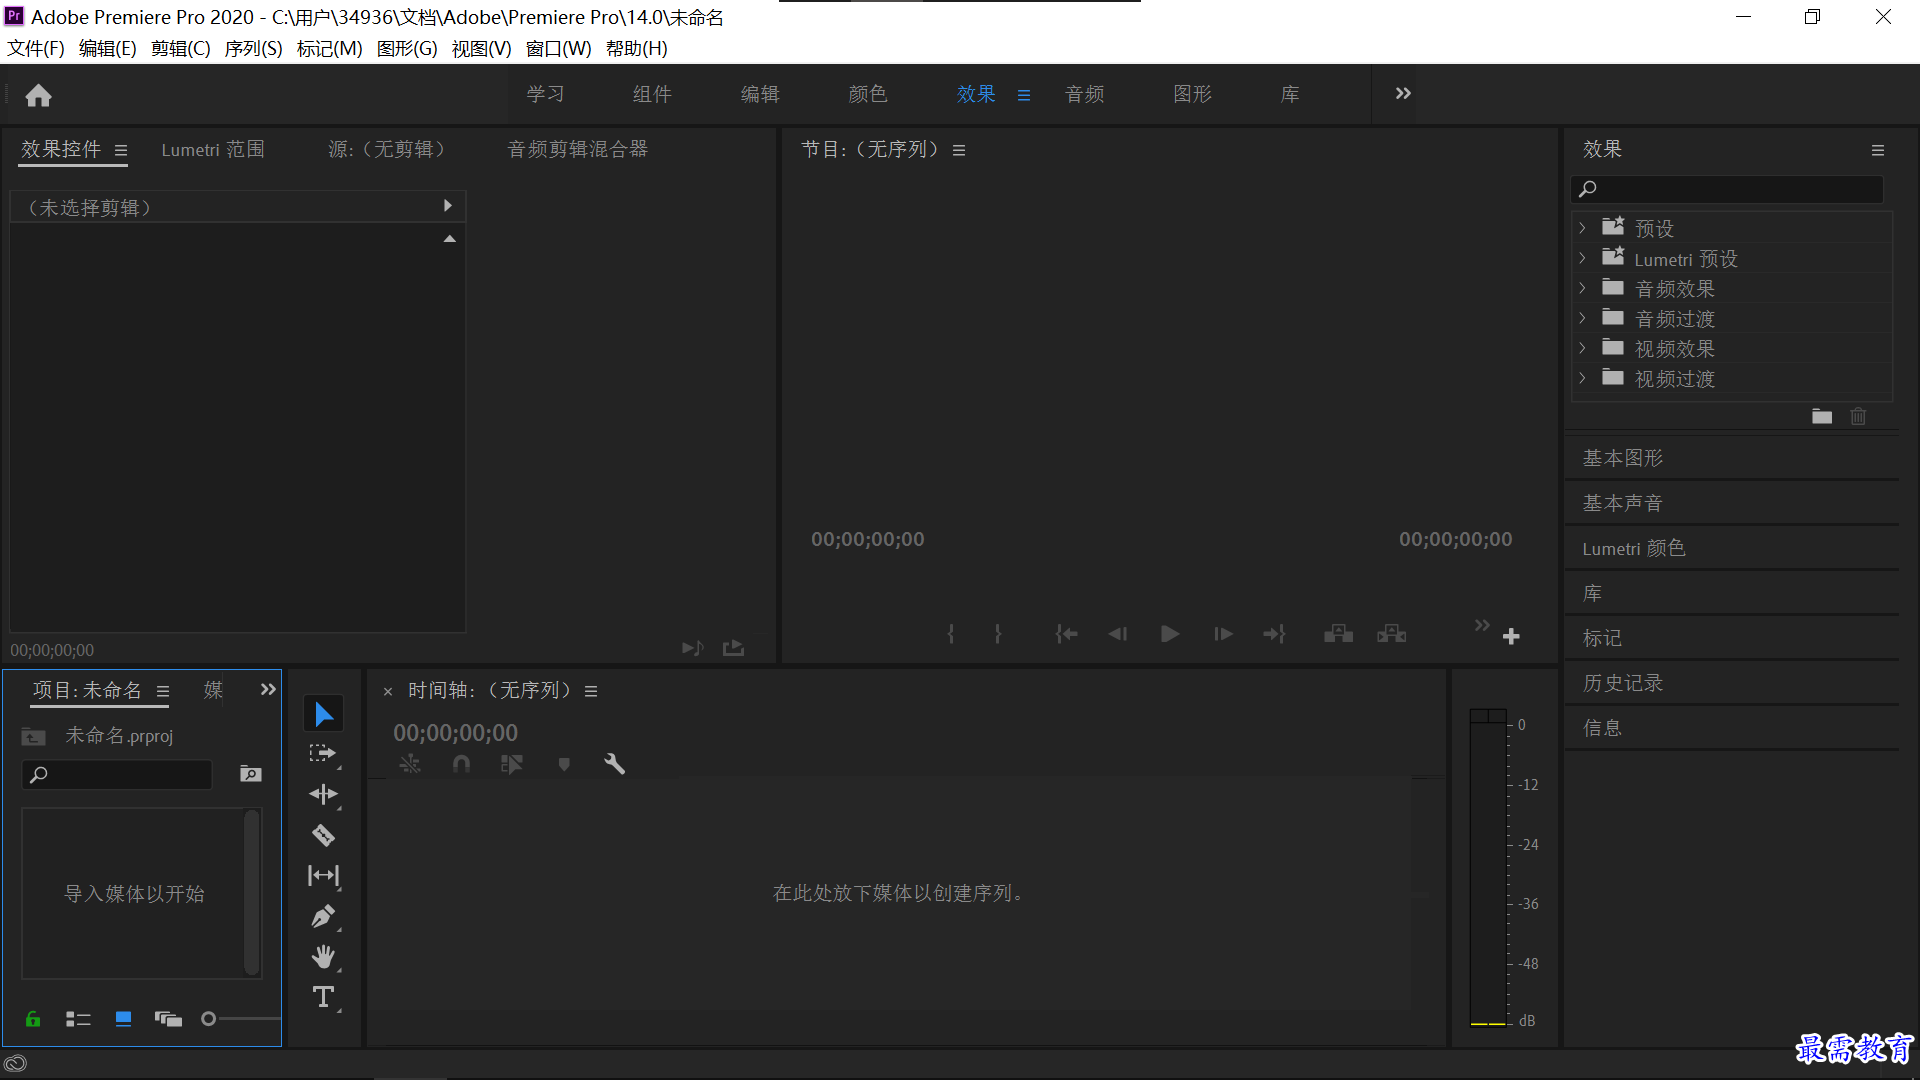
Task: Open Program monitor panel menu
Action: [959, 150]
